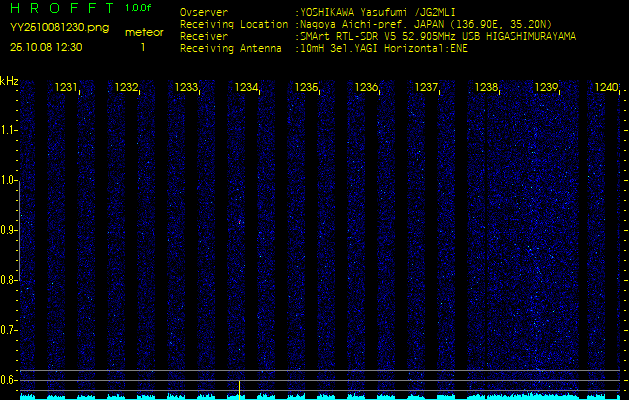Screen dimensions: 629x400
Task: Click the 0.6 kHz axis label
Action: 9,380
